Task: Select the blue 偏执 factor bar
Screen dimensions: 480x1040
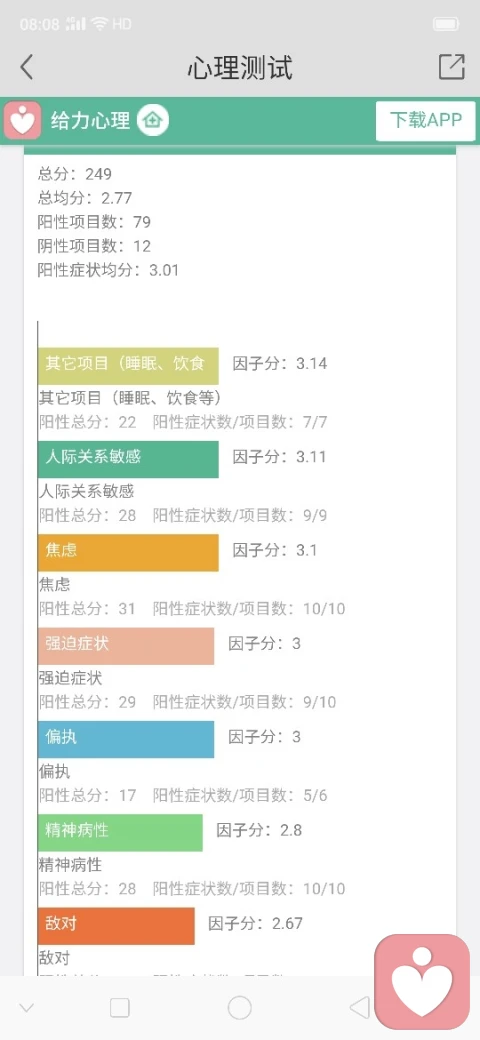Action: (x=126, y=740)
